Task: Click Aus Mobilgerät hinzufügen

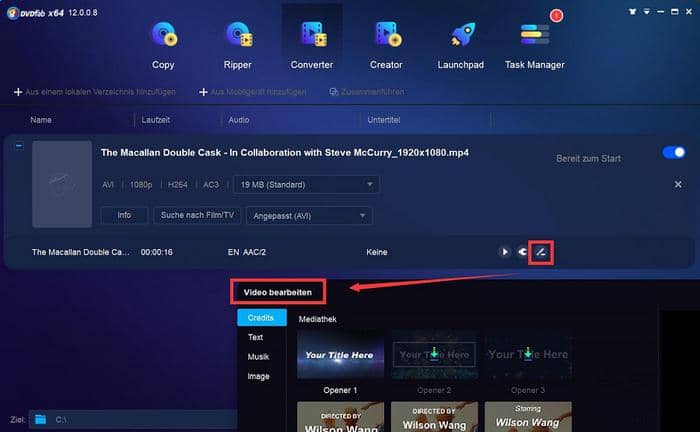Action: (x=258, y=92)
